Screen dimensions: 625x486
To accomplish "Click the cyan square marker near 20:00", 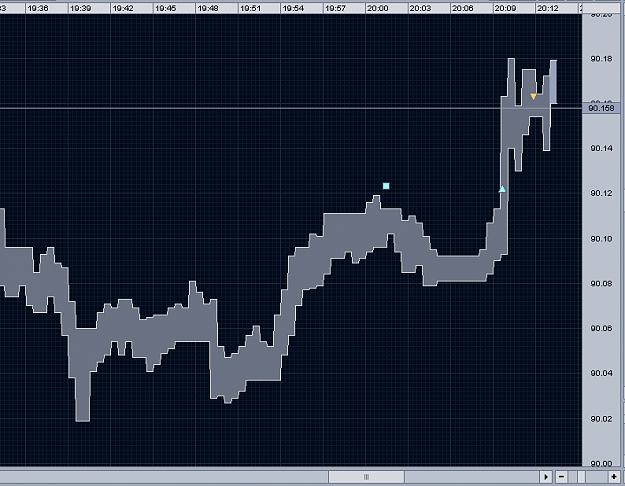I will tap(386, 186).
